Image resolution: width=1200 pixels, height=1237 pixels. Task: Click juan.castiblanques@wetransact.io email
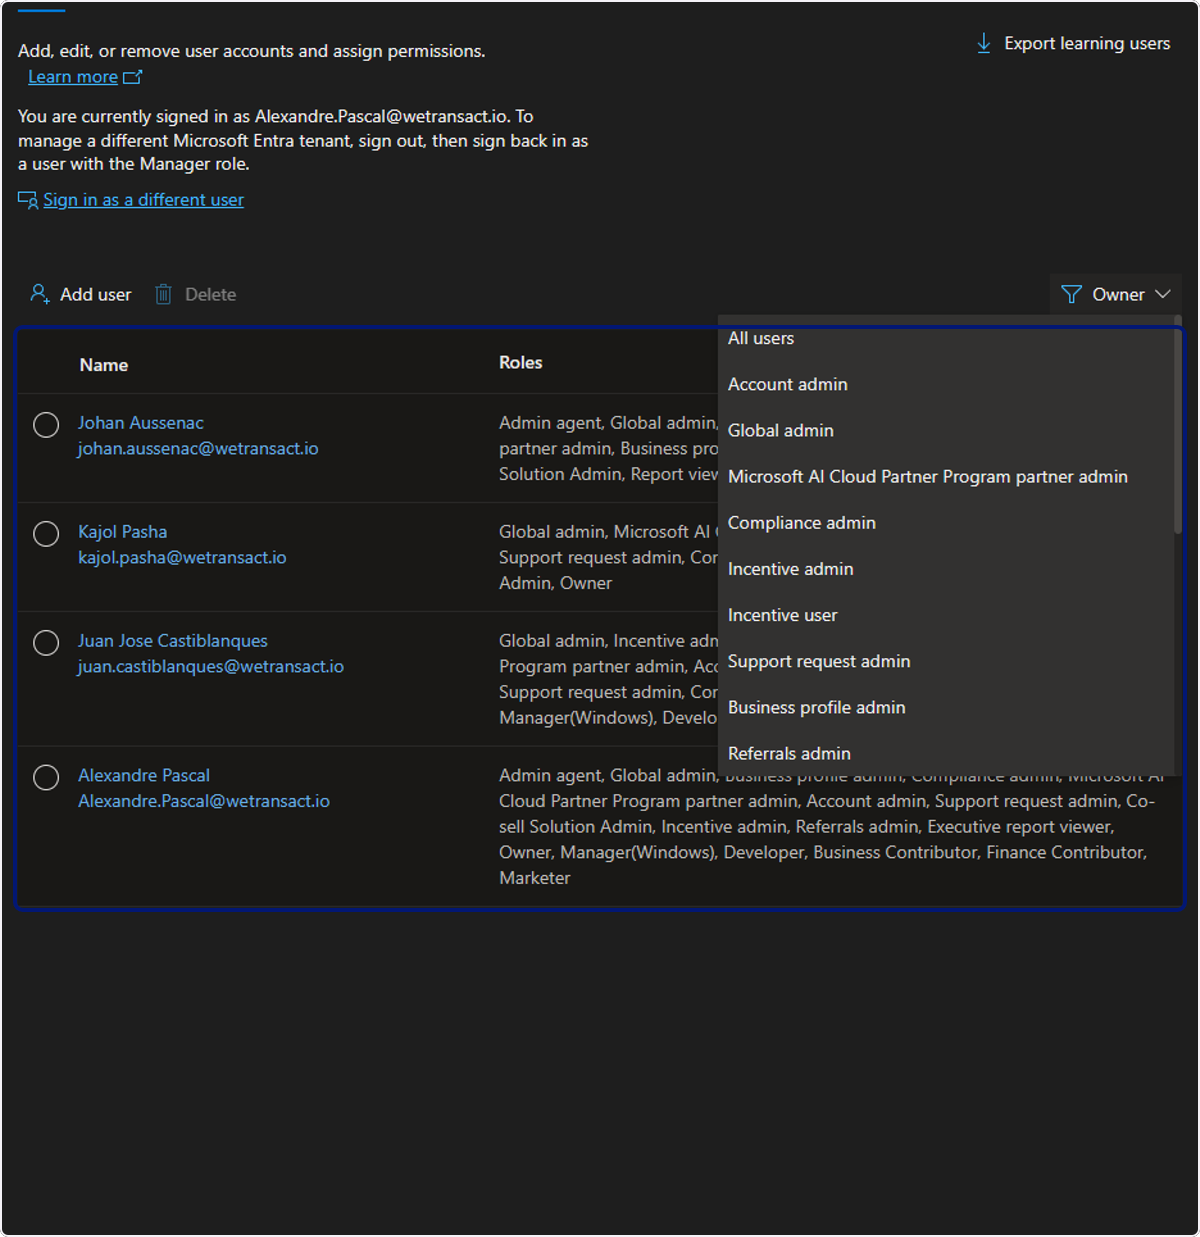211,667
